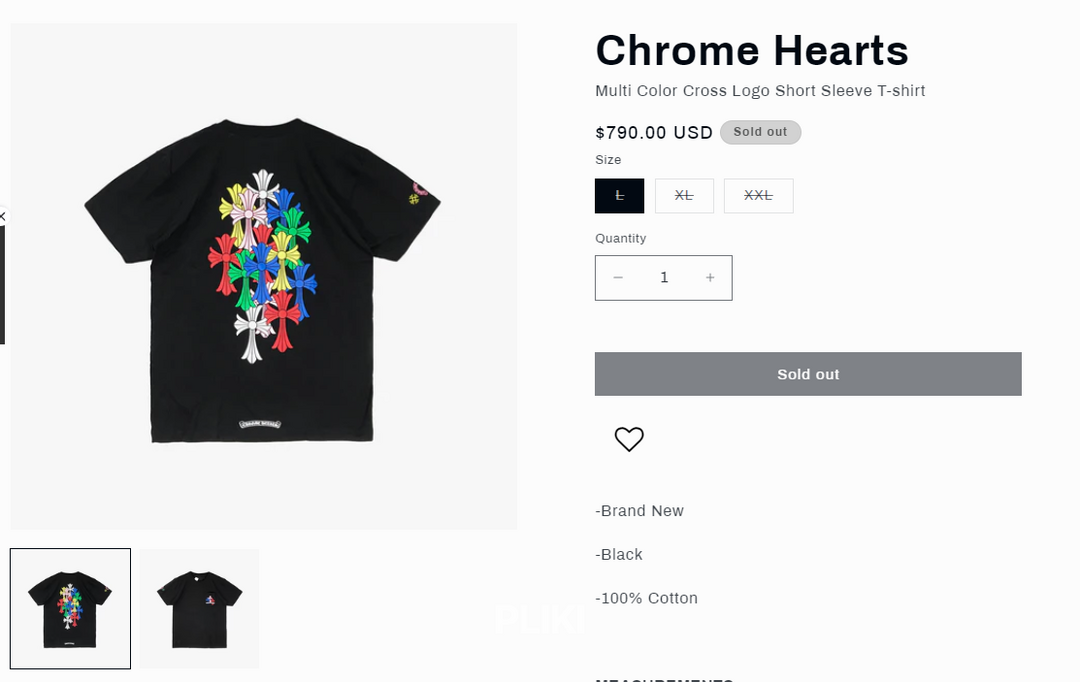
Task: Show the back-view shirt thumbnail
Action: tap(70, 608)
